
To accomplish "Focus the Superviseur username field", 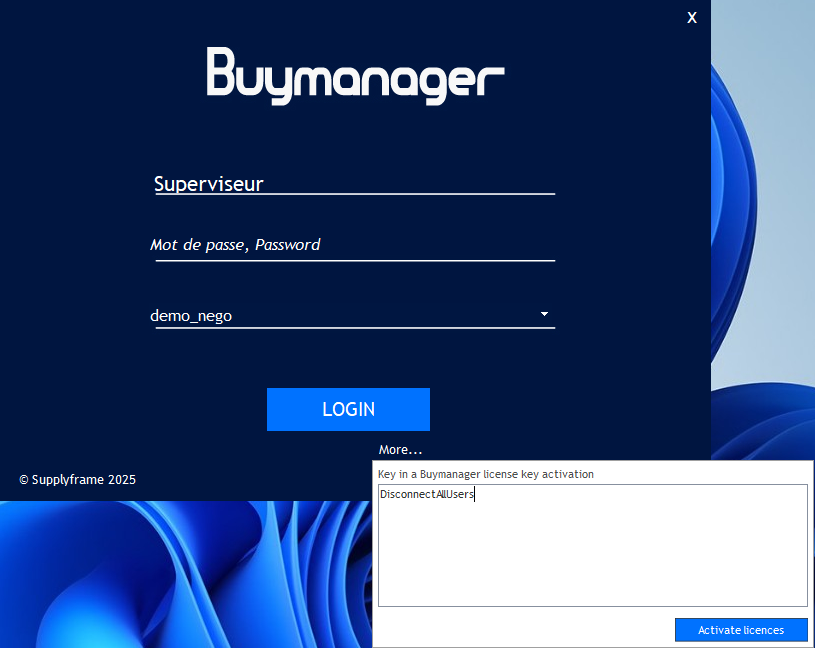I will pyautogui.click(x=354, y=183).
